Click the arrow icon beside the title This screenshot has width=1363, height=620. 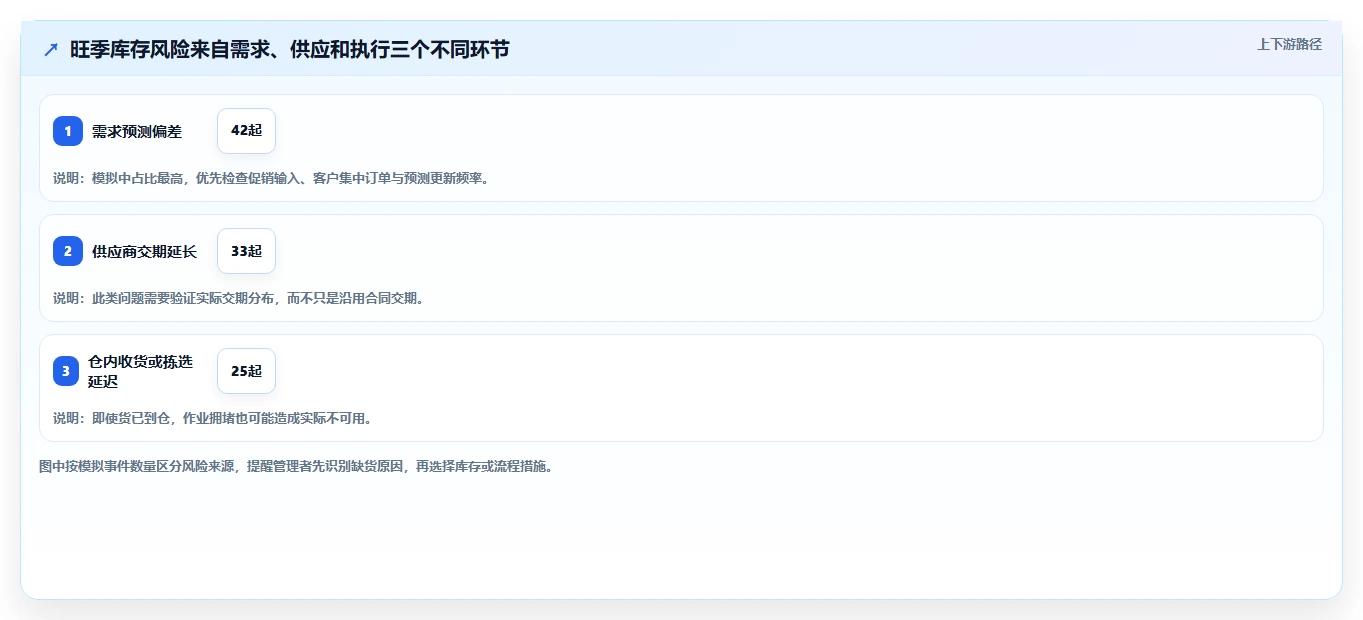51,49
